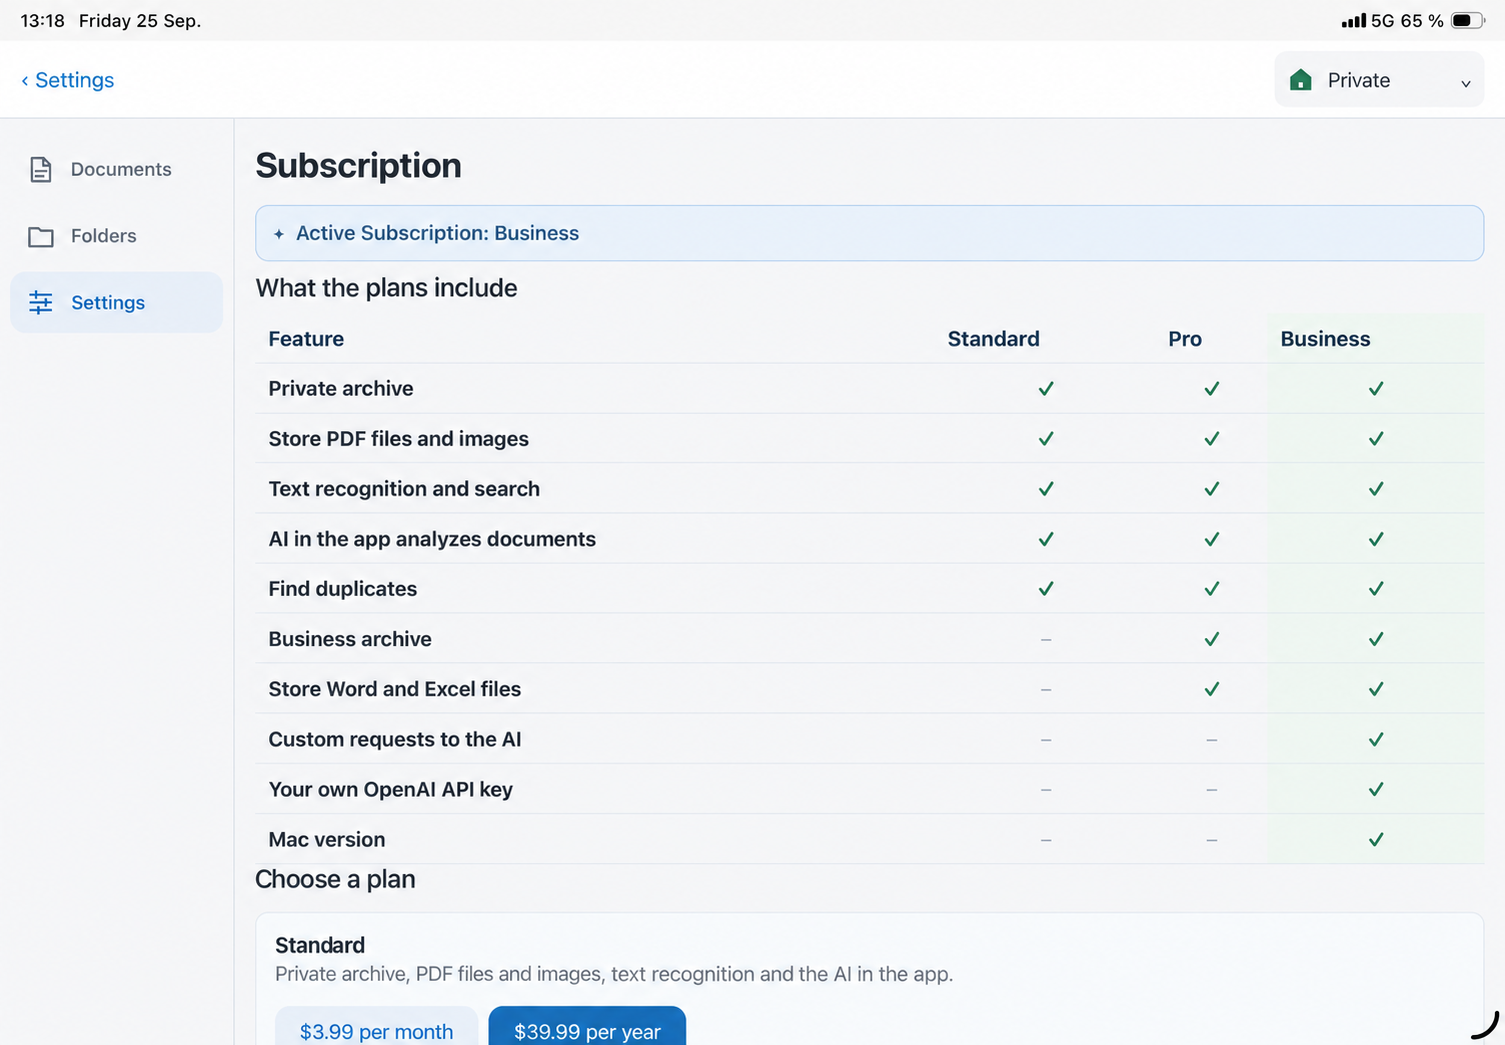This screenshot has height=1045, width=1505.
Task: Open Documents in the sidebar
Action: (x=116, y=169)
